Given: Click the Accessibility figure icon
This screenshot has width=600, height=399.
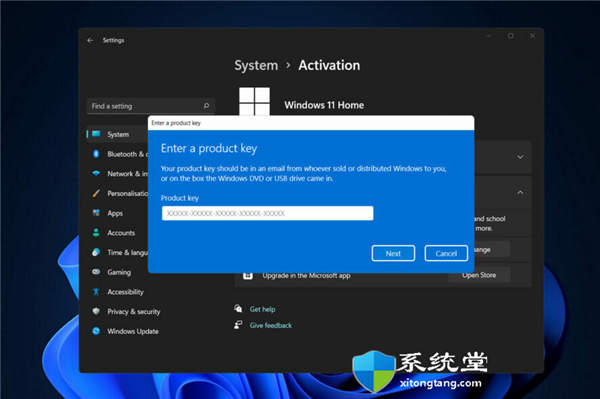Looking at the screenshot, I should click(x=96, y=292).
